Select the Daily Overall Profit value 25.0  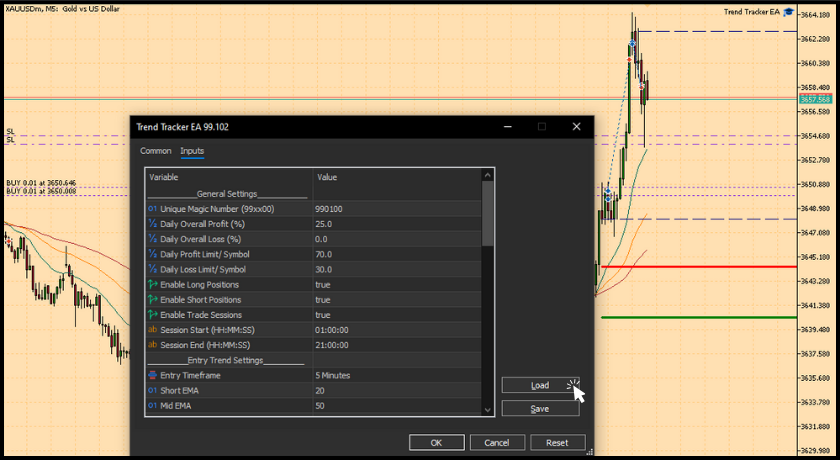[323, 224]
